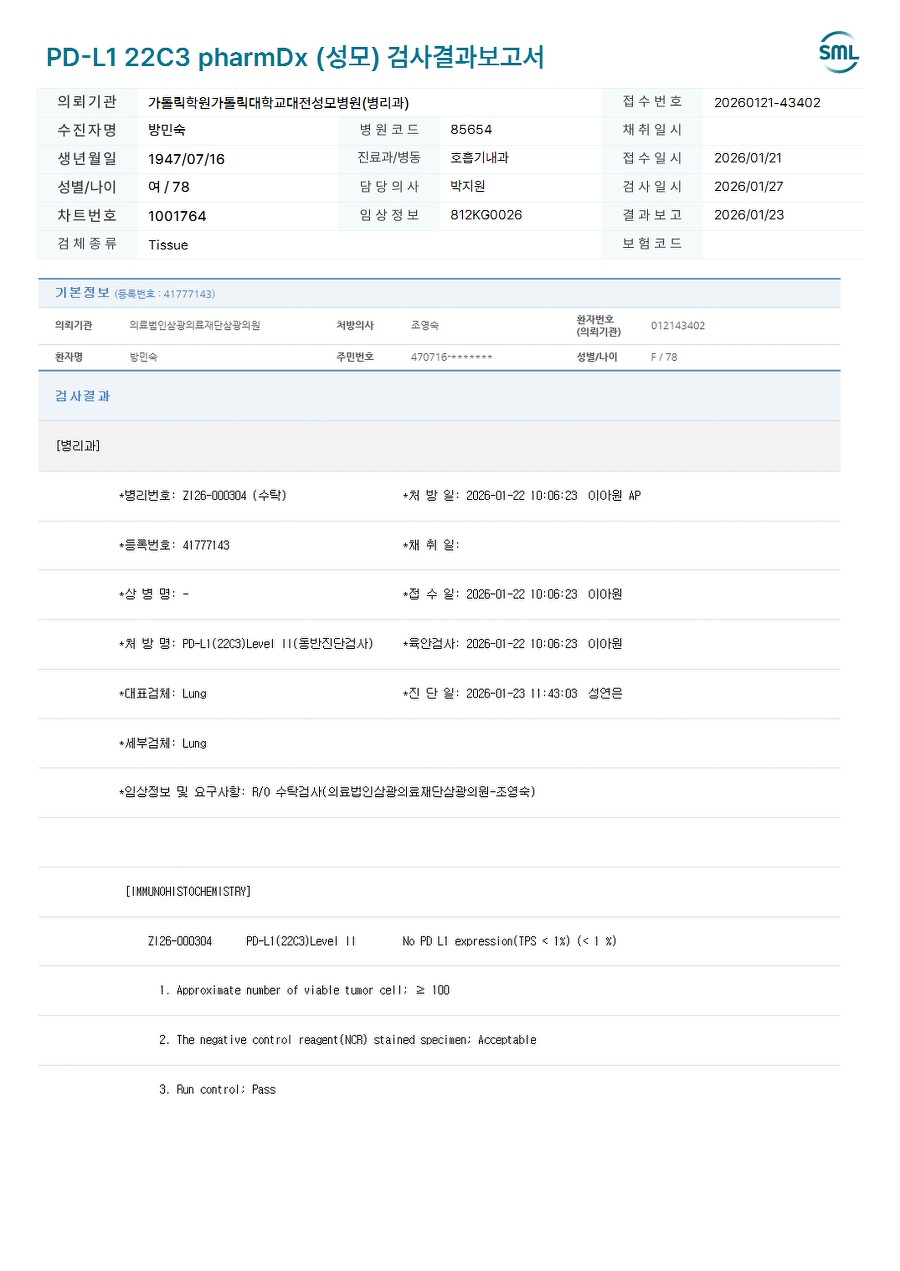Select the [IMMUNOHISTOCHEMISTRY] heading
Screen dimensions: 900x1271
tap(188, 891)
